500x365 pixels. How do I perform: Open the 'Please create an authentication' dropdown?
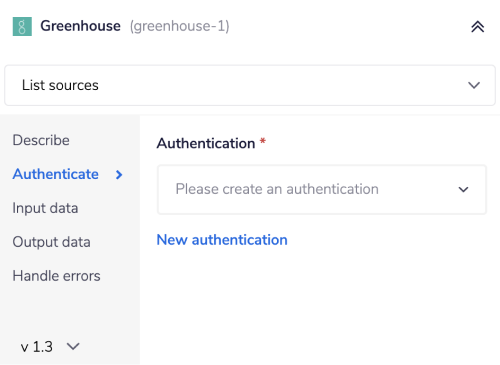pos(322,189)
